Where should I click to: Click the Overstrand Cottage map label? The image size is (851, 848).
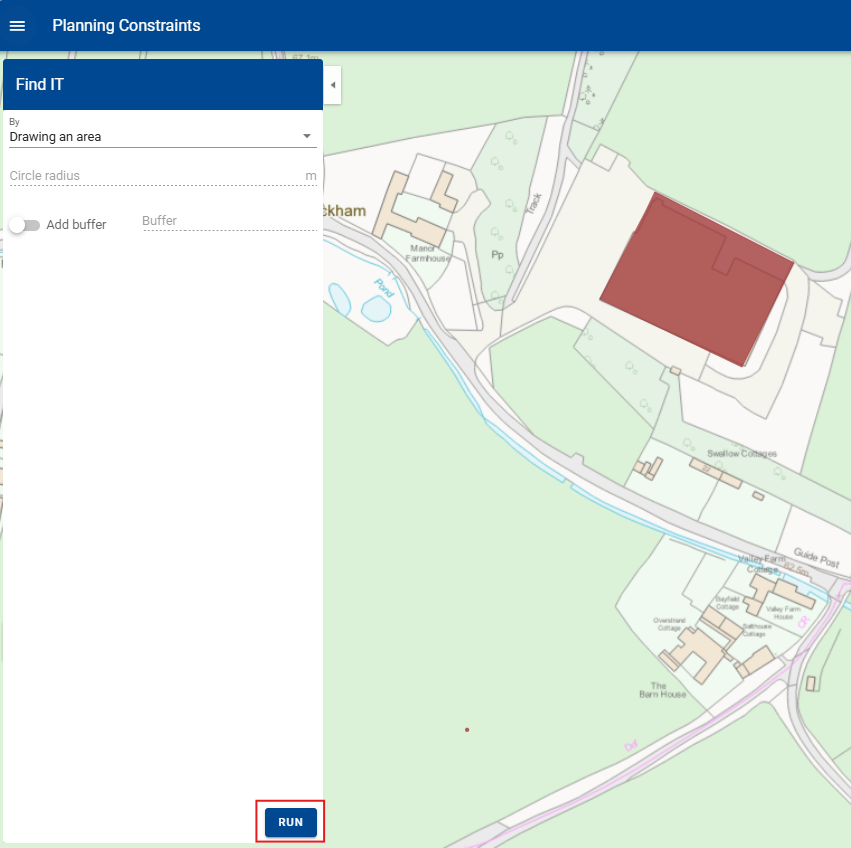[668, 623]
